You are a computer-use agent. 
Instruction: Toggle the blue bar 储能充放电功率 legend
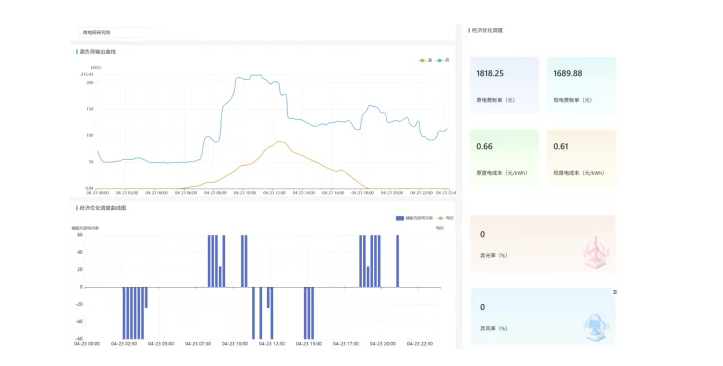pyautogui.click(x=415, y=218)
